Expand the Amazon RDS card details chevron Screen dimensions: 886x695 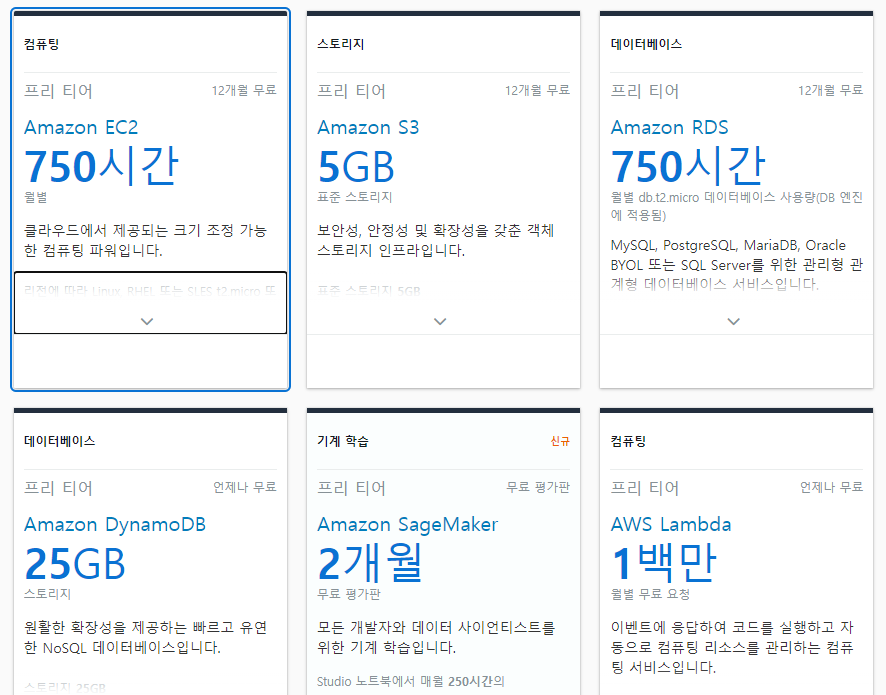click(x=733, y=321)
